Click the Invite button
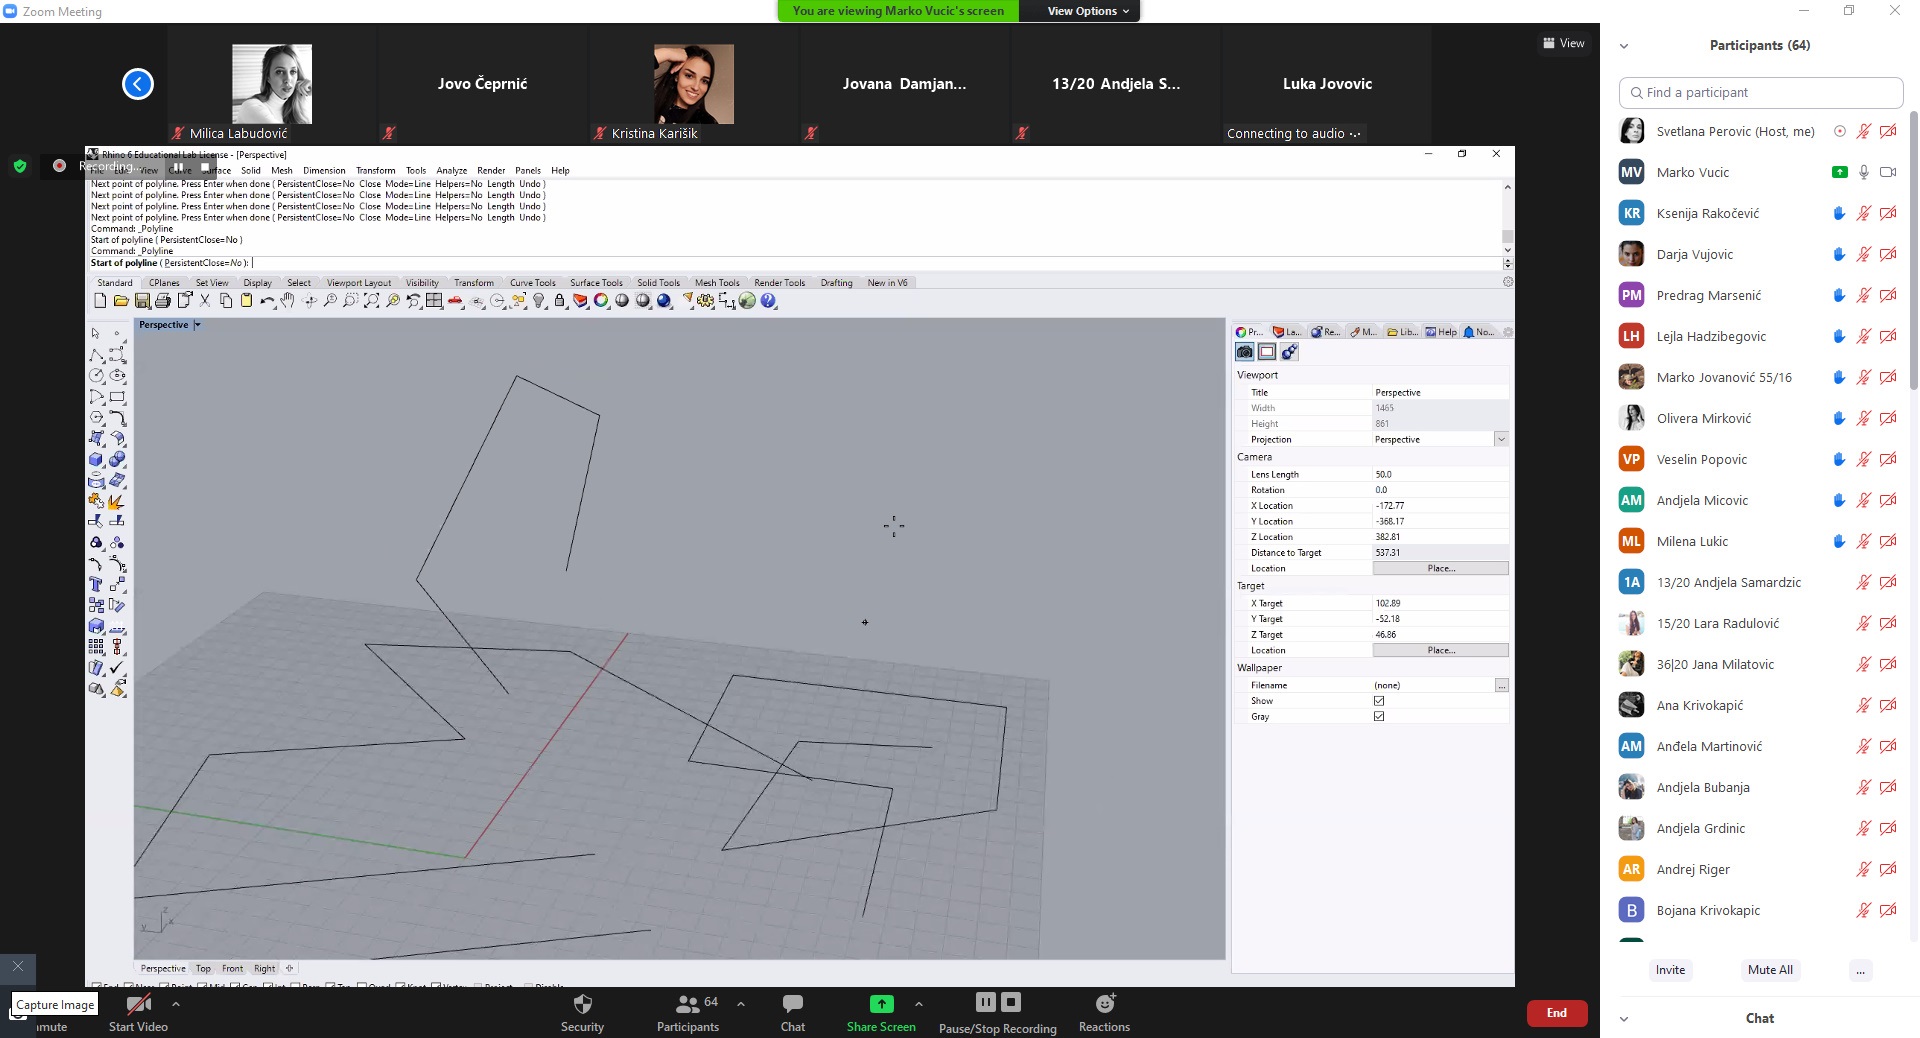 [1670, 970]
